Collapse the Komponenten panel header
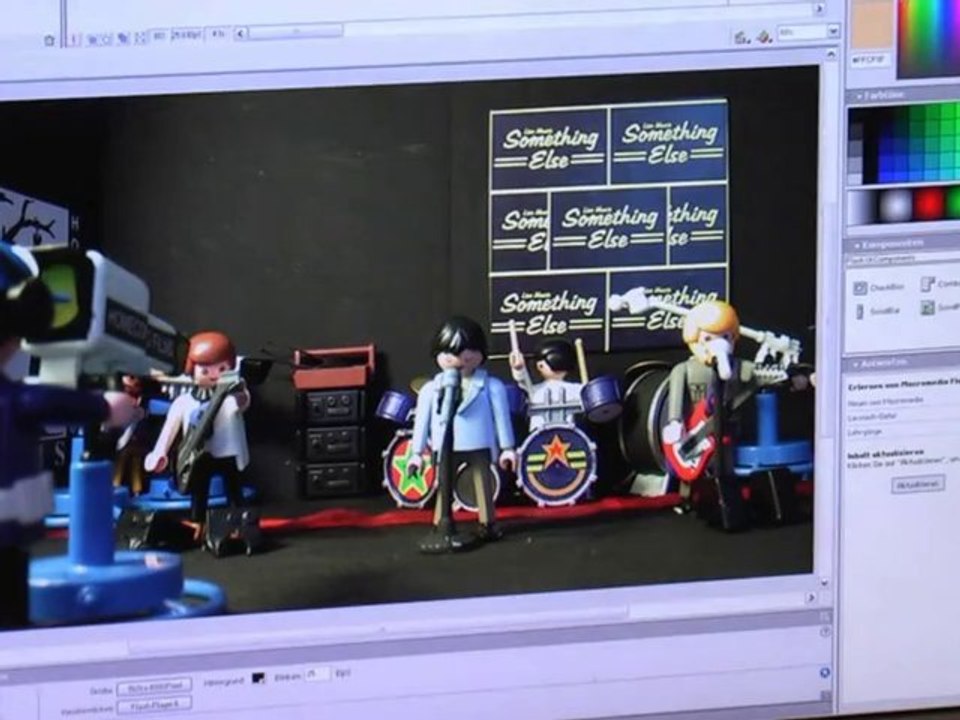 pos(903,244)
